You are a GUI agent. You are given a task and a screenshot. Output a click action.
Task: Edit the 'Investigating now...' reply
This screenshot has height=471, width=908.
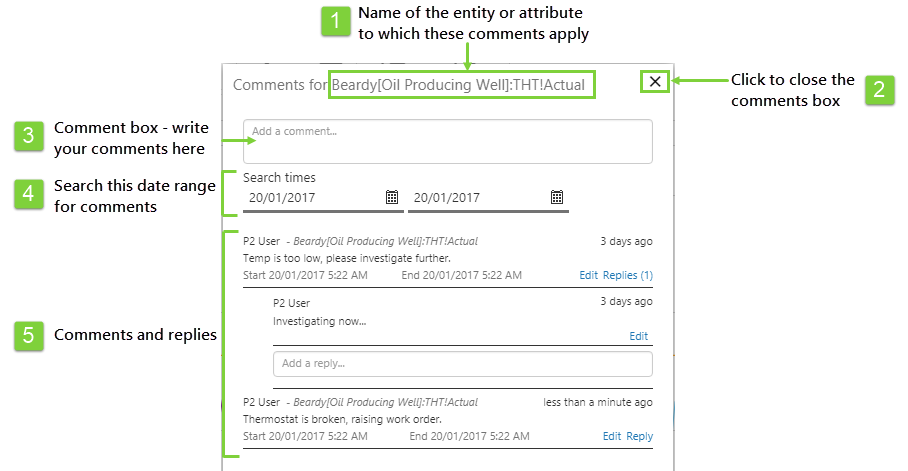(x=638, y=336)
